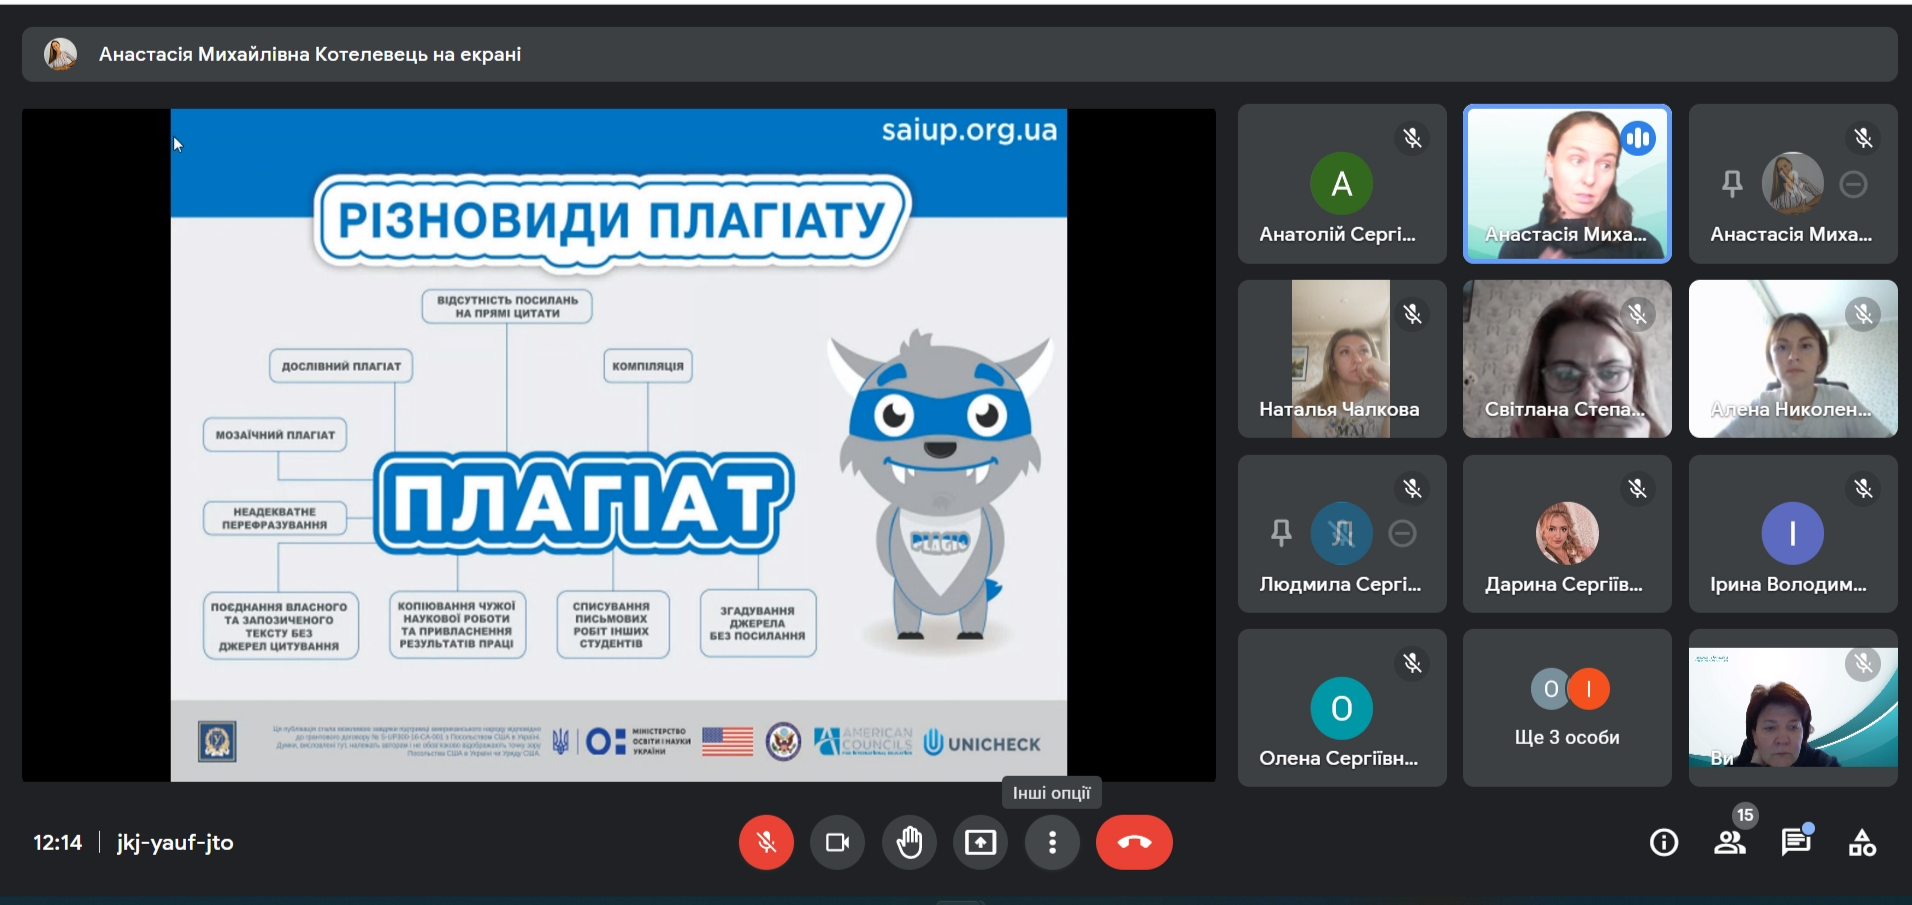Toggle the camera button
Viewport: 1912px width, 905px height.
(x=837, y=843)
